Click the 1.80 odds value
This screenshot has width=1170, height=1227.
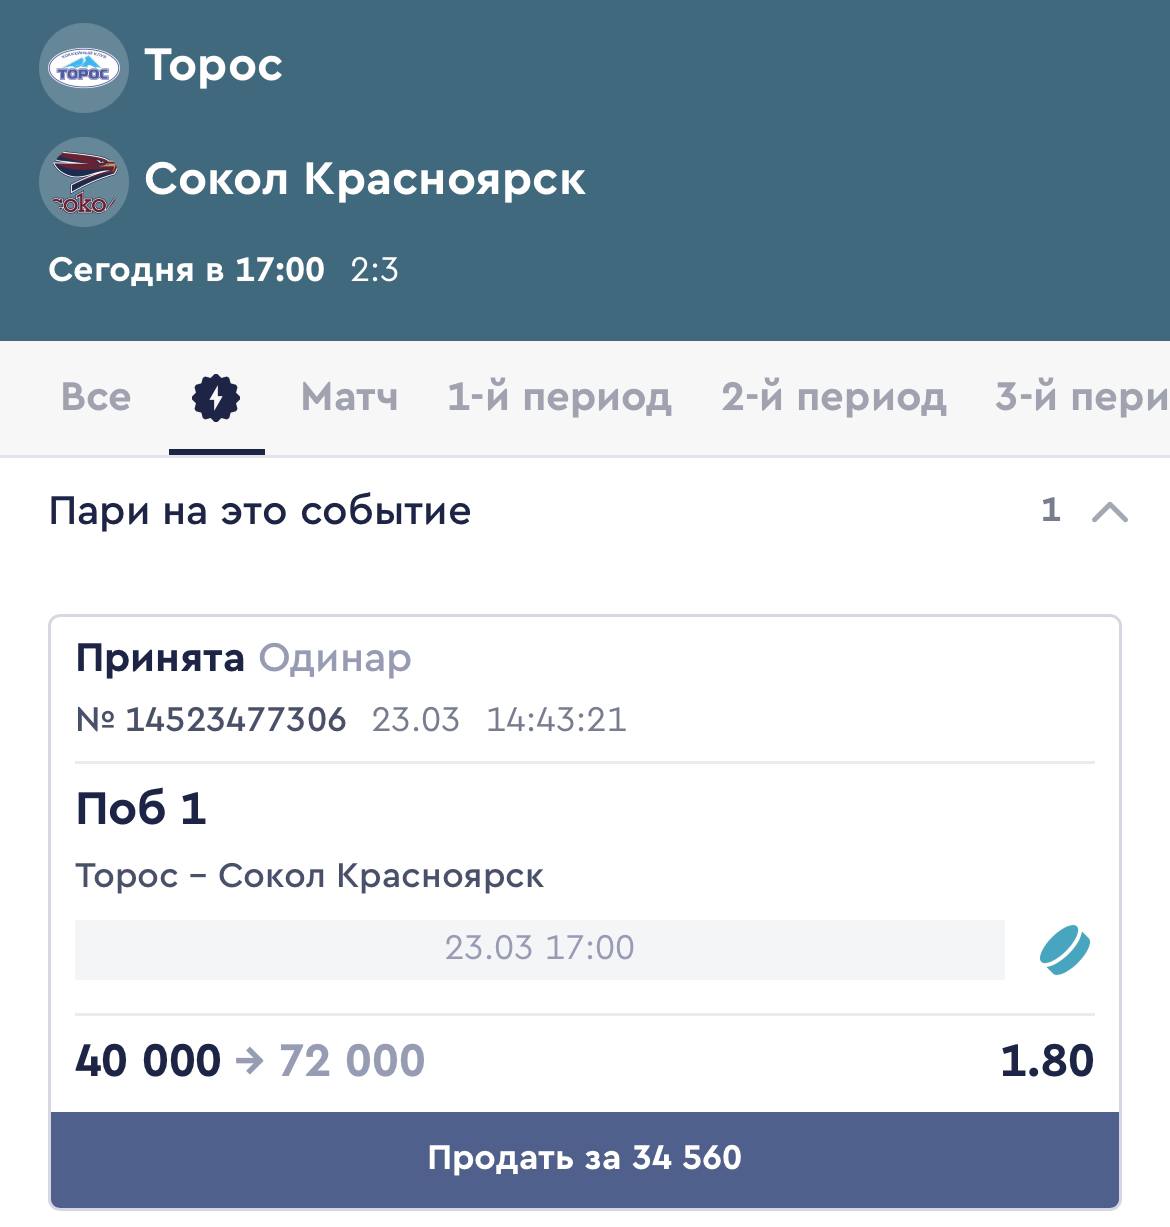pyautogui.click(x=1047, y=1061)
